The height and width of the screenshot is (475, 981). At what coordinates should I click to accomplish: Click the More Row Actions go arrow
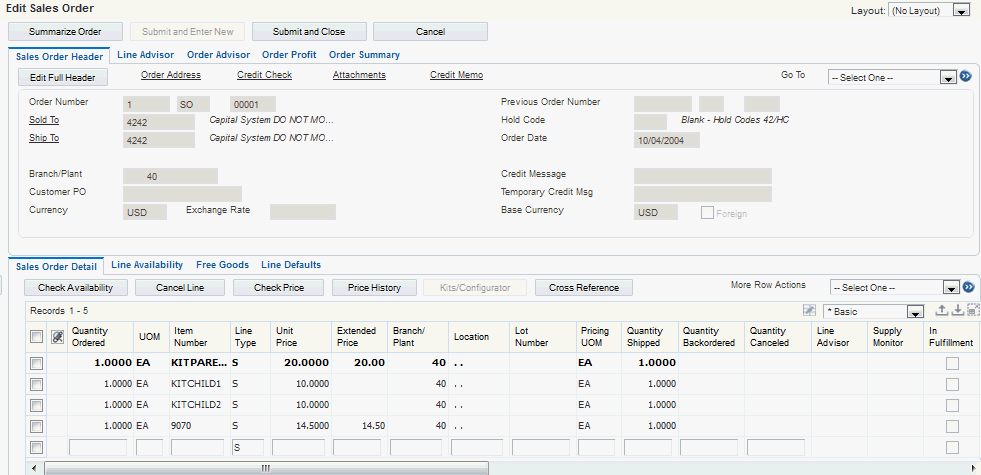click(968, 287)
